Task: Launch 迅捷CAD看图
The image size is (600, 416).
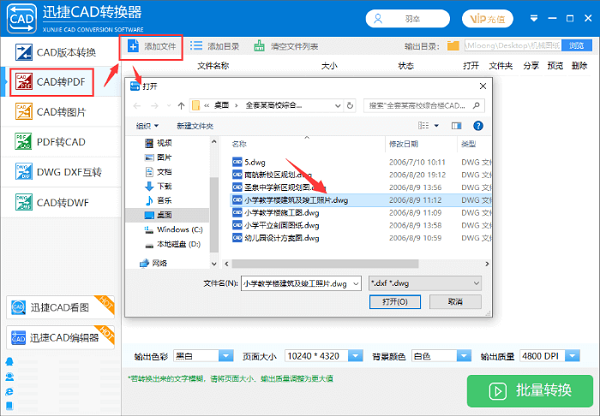Action: click(60, 307)
